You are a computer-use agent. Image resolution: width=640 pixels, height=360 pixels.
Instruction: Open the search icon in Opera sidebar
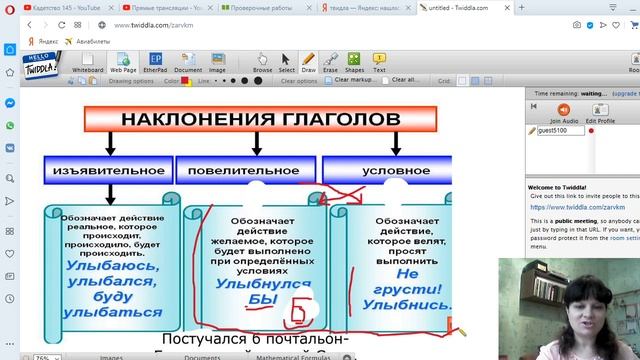pos(10,178)
